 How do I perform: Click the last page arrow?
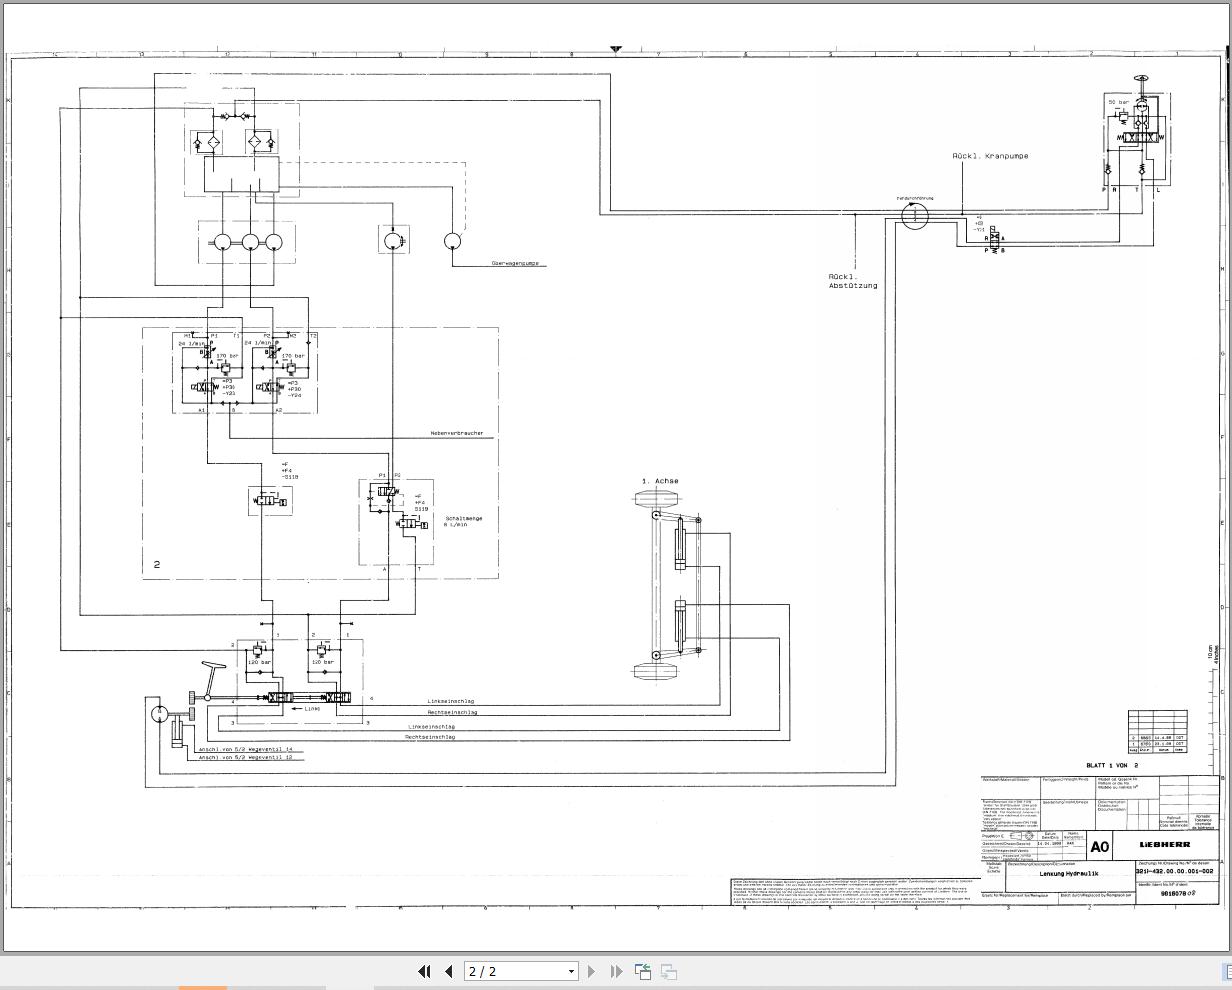click(616, 971)
